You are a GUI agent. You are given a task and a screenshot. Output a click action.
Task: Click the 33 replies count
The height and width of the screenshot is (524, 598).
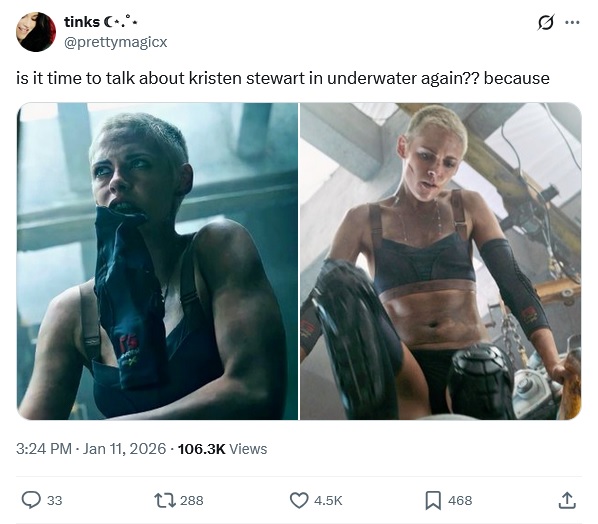pos(54,500)
